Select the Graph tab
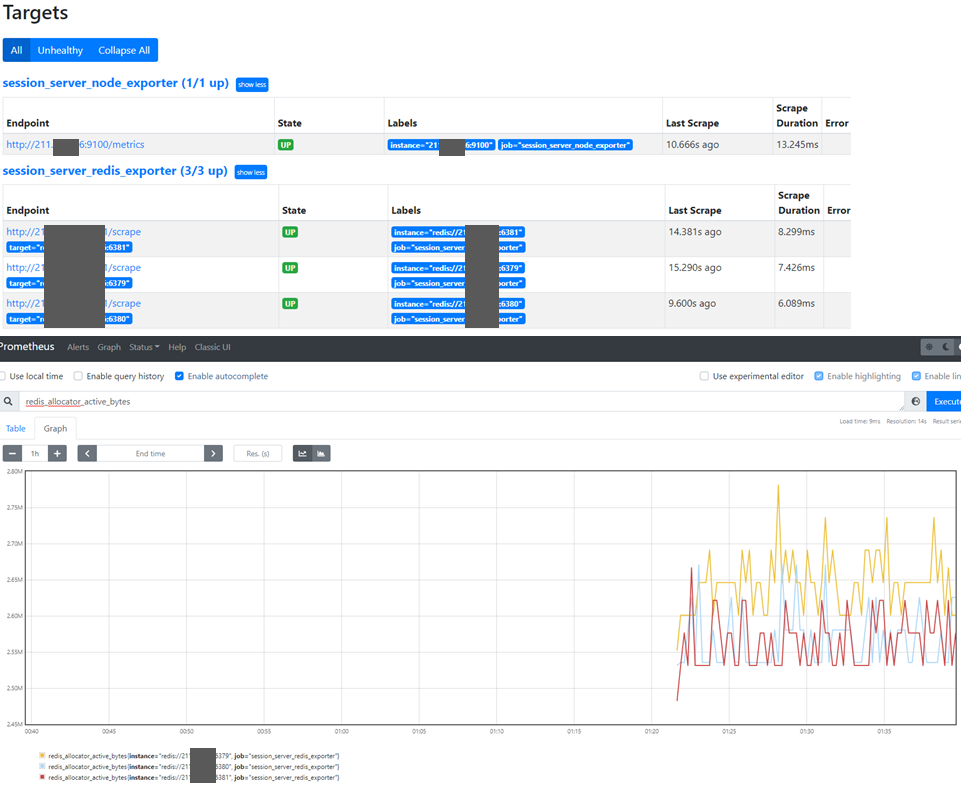961x787 pixels. coord(55,428)
